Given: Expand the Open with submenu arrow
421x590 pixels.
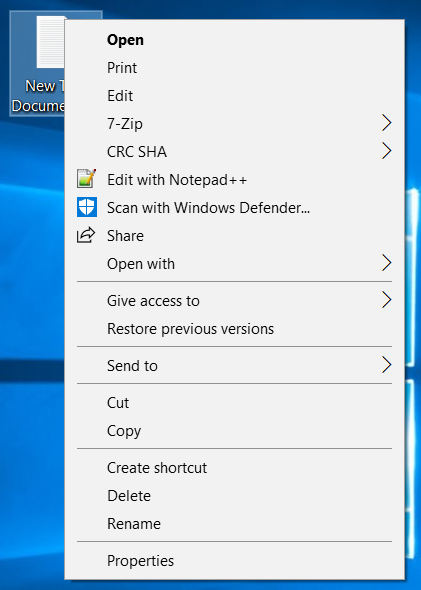Looking at the screenshot, I should [386, 263].
